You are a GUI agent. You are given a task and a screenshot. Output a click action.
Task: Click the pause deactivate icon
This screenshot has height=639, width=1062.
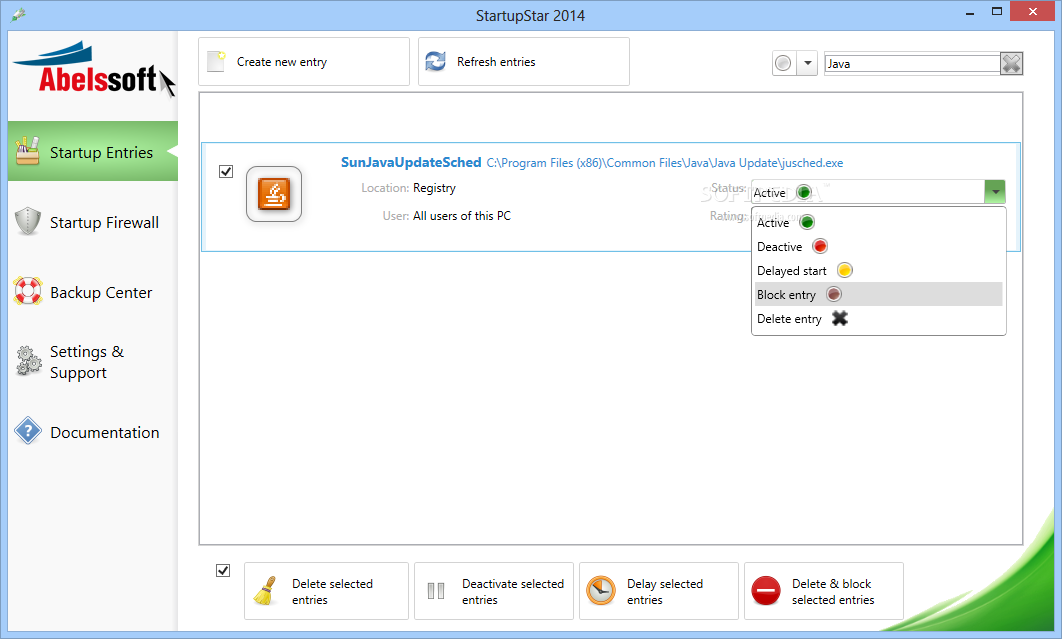click(436, 591)
